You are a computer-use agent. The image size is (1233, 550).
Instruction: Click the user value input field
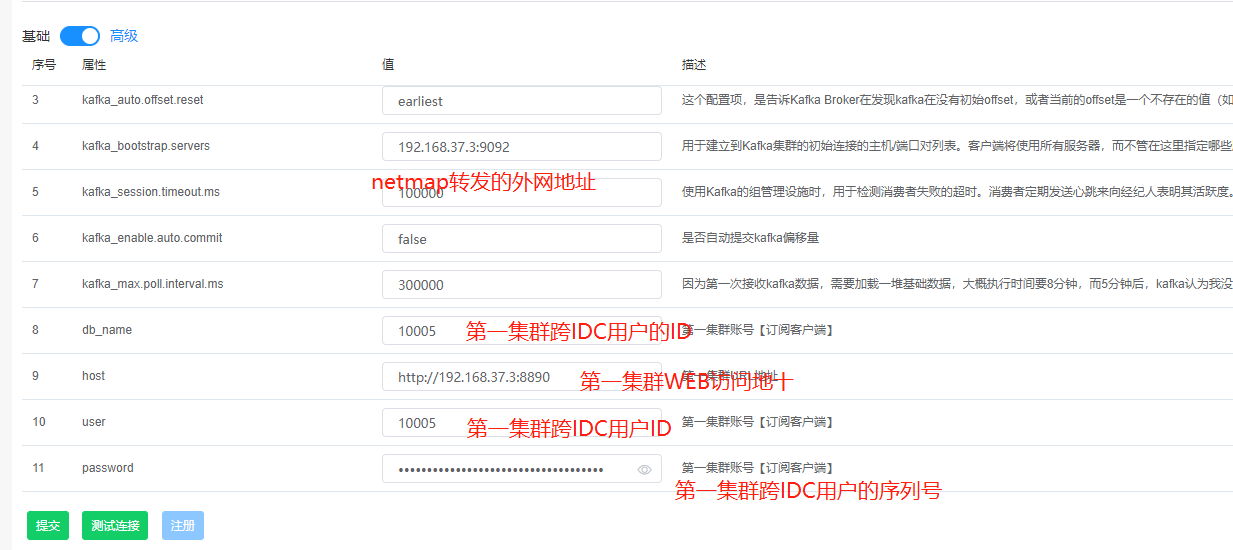422,423
